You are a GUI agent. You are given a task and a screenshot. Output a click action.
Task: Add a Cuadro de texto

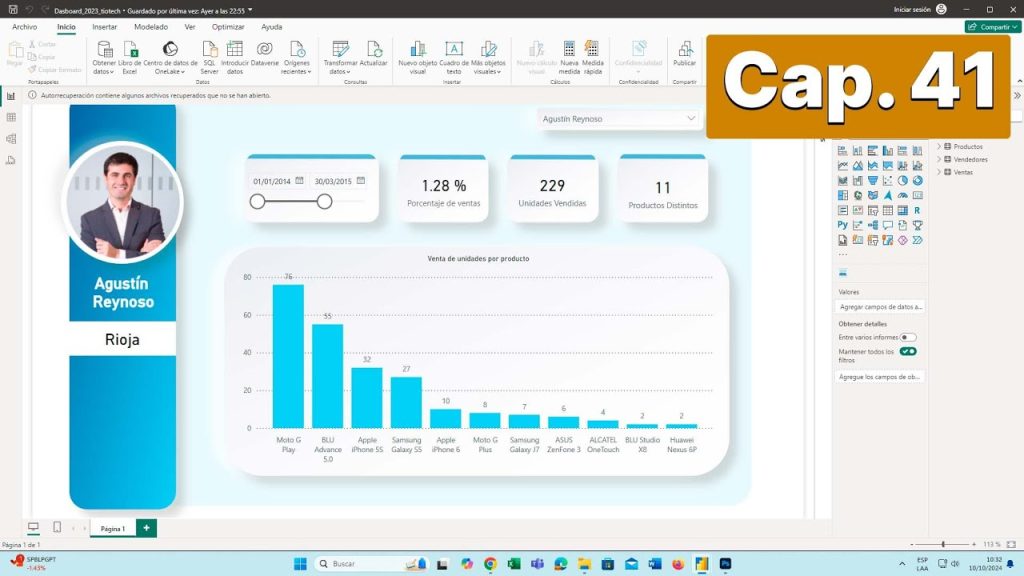454,57
